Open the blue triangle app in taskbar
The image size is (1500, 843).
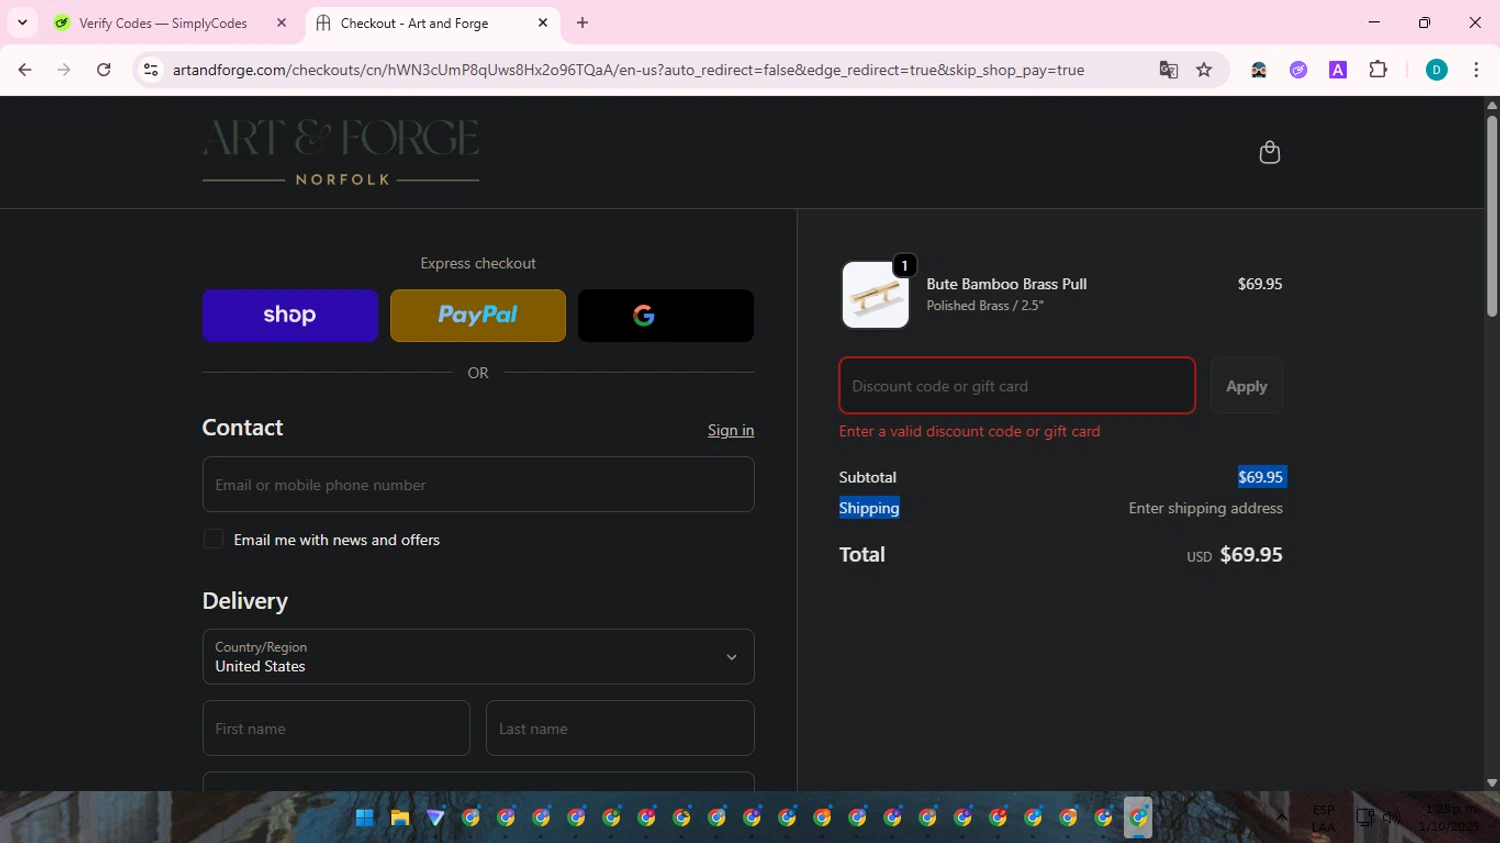435,818
